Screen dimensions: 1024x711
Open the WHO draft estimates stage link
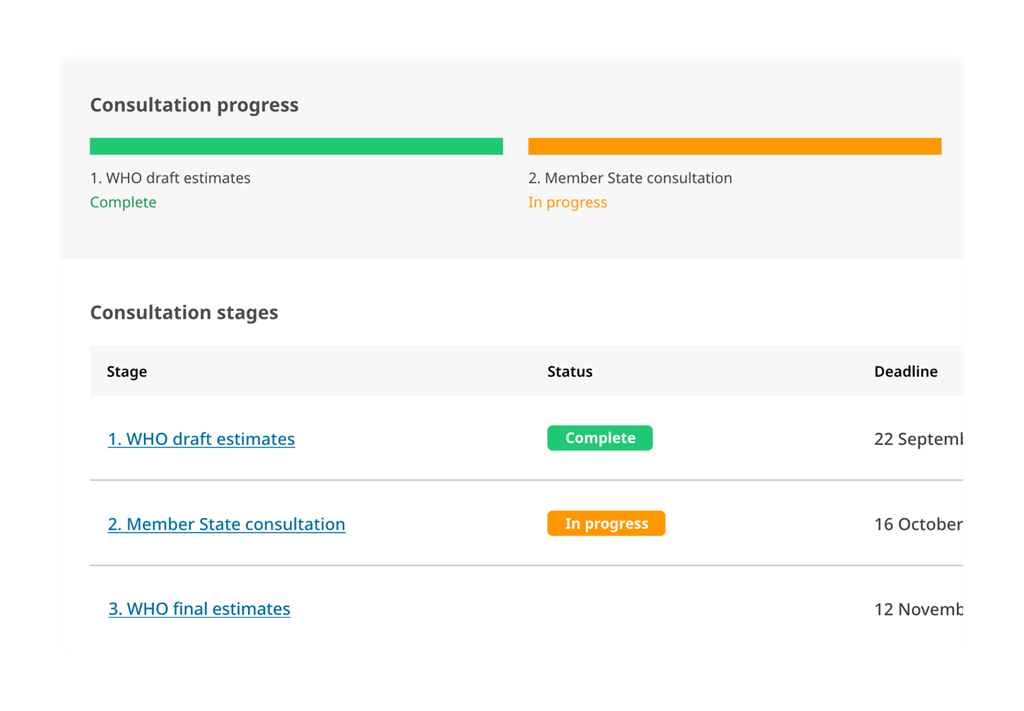click(x=201, y=438)
